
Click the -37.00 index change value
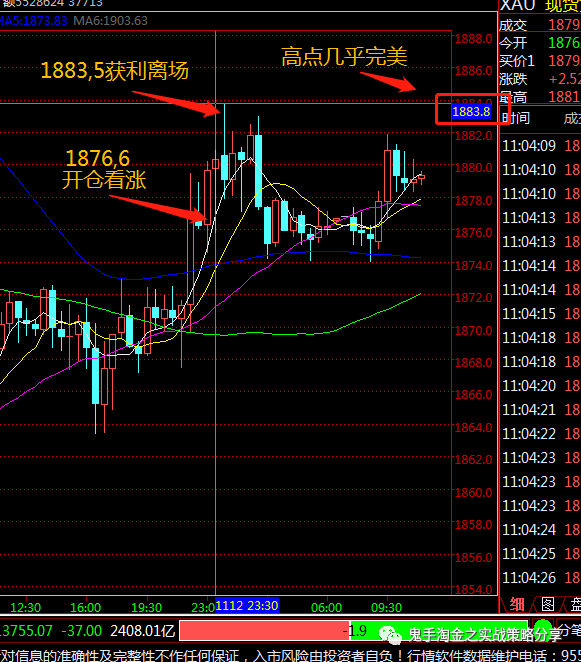click(x=81, y=631)
